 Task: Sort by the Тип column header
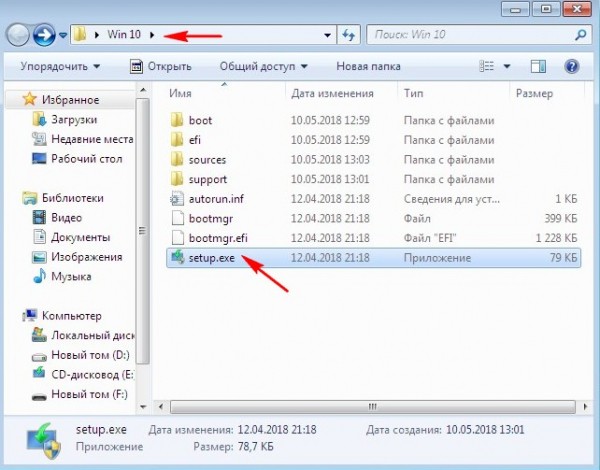[413, 93]
